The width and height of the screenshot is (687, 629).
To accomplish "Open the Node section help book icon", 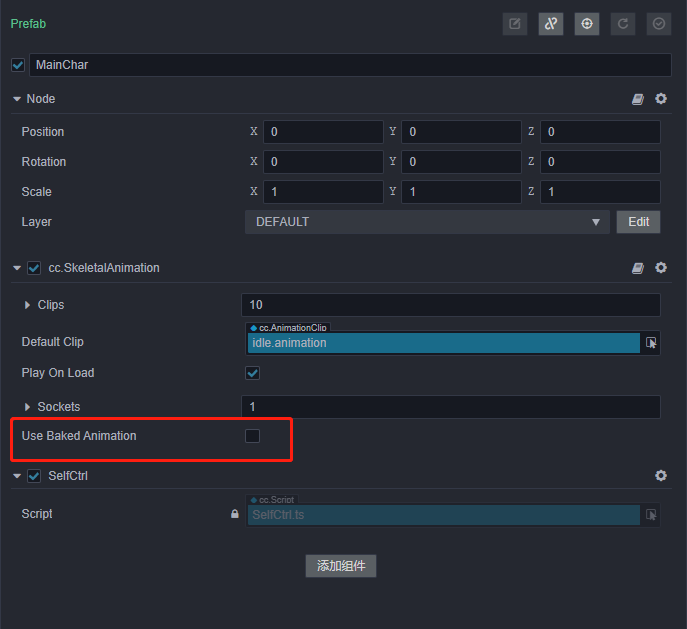I will point(637,99).
